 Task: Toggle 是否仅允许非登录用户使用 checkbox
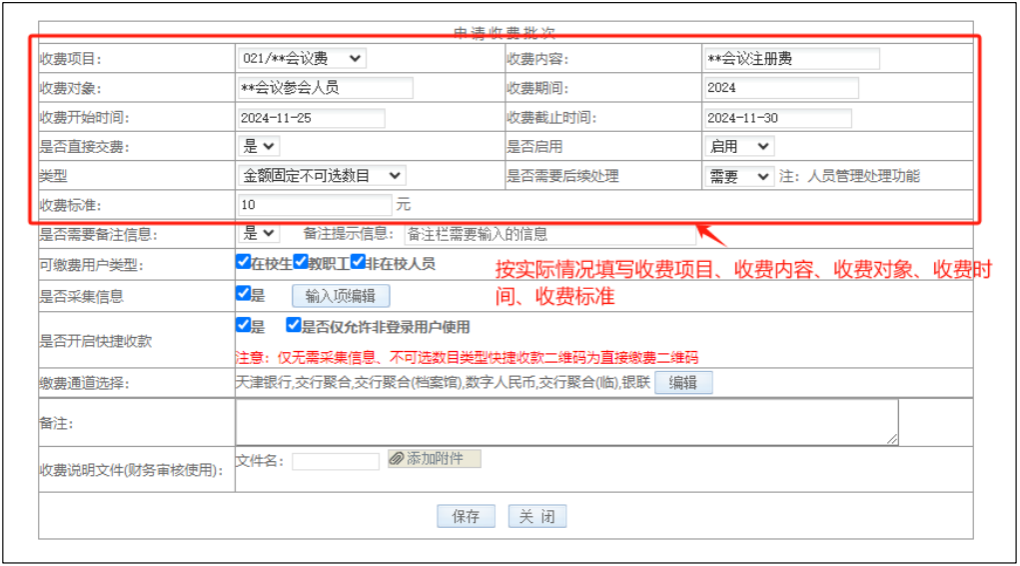pos(293,325)
